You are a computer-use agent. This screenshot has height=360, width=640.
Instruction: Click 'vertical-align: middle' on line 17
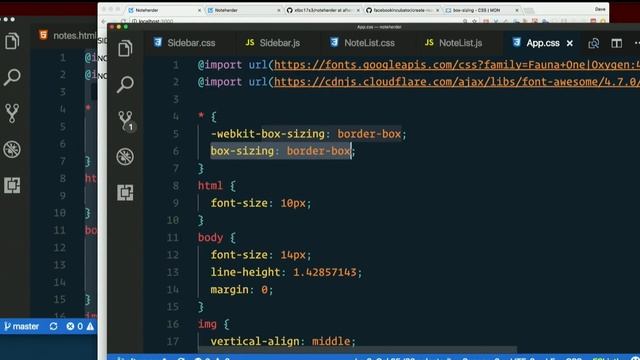(283, 341)
